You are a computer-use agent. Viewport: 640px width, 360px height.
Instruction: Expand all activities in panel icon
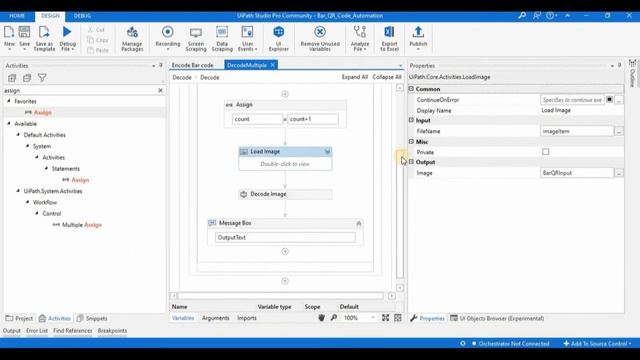(x=12, y=78)
